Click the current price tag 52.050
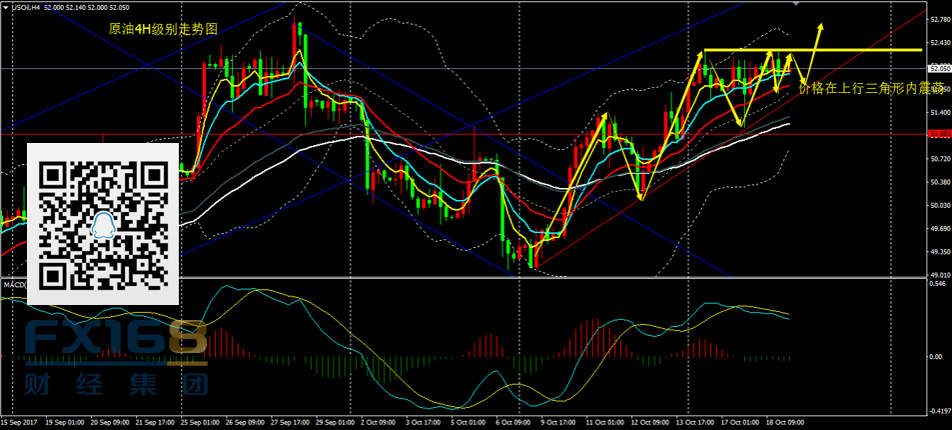 pos(939,68)
